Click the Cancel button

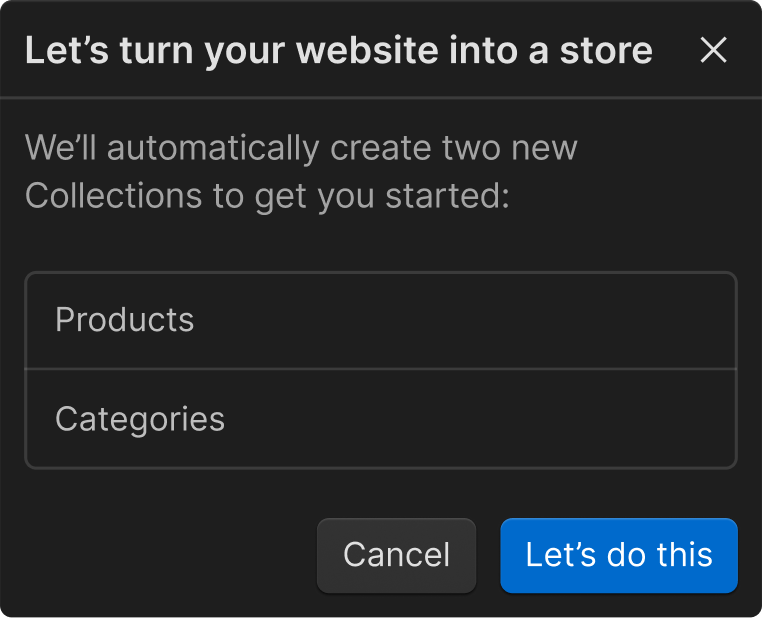point(396,555)
